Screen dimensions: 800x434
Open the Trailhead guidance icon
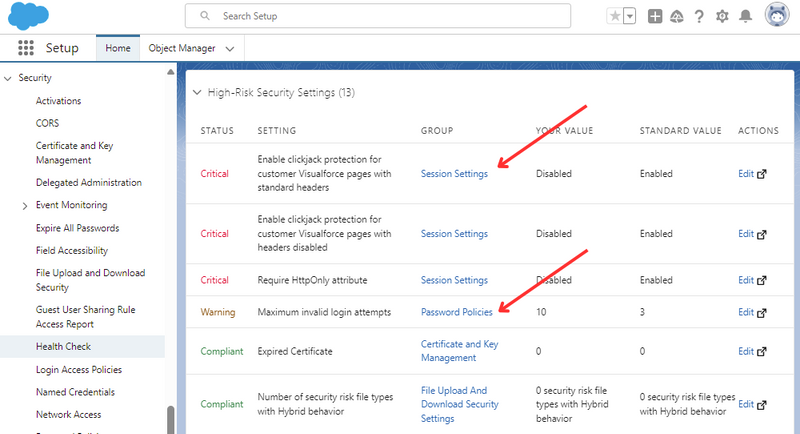677,17
